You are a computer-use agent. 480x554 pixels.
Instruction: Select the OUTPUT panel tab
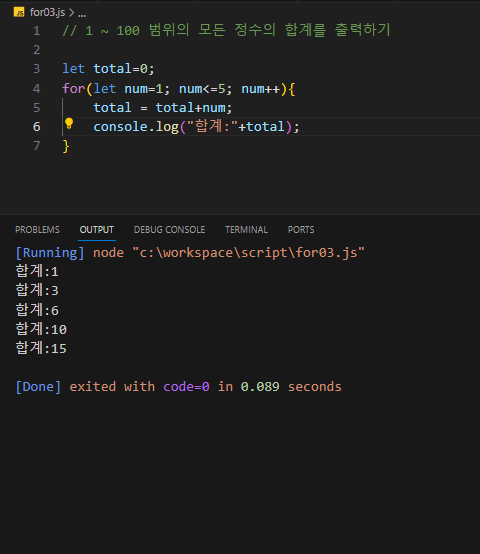coord(97,230)
